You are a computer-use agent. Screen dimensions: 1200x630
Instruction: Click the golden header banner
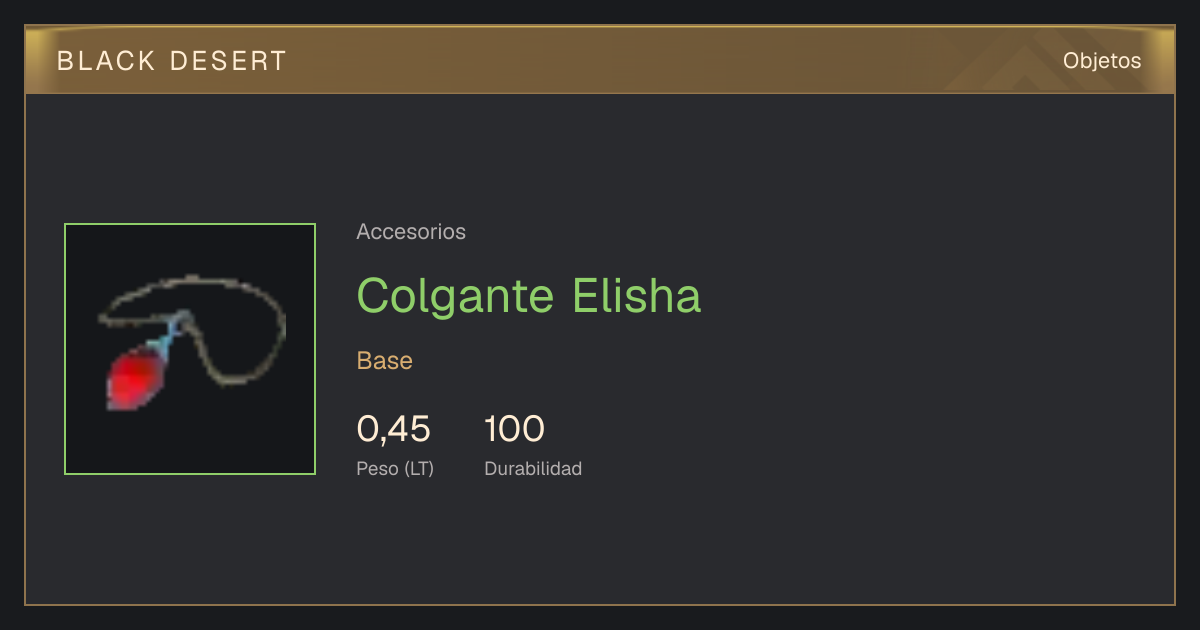coord(600,60)
